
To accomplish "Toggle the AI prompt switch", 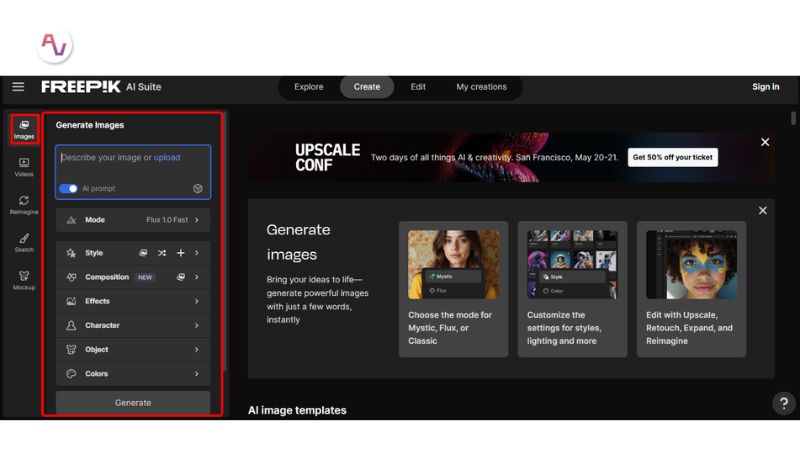I will (68, 189).
